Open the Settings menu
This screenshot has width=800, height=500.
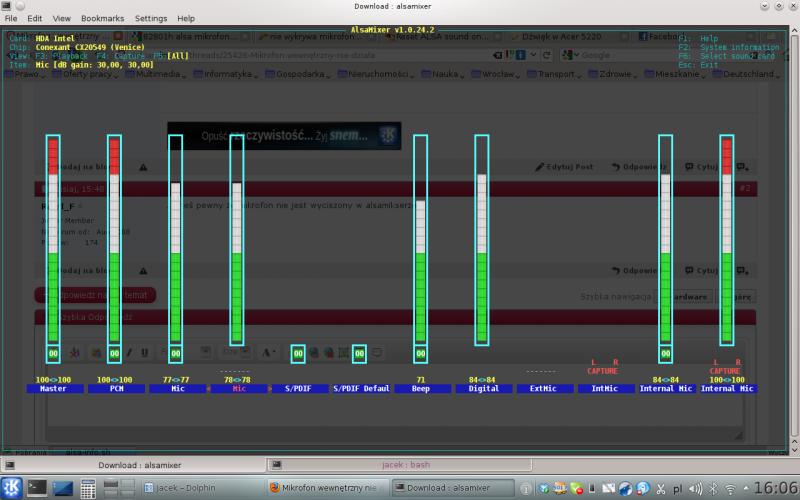tap(151, 18)
